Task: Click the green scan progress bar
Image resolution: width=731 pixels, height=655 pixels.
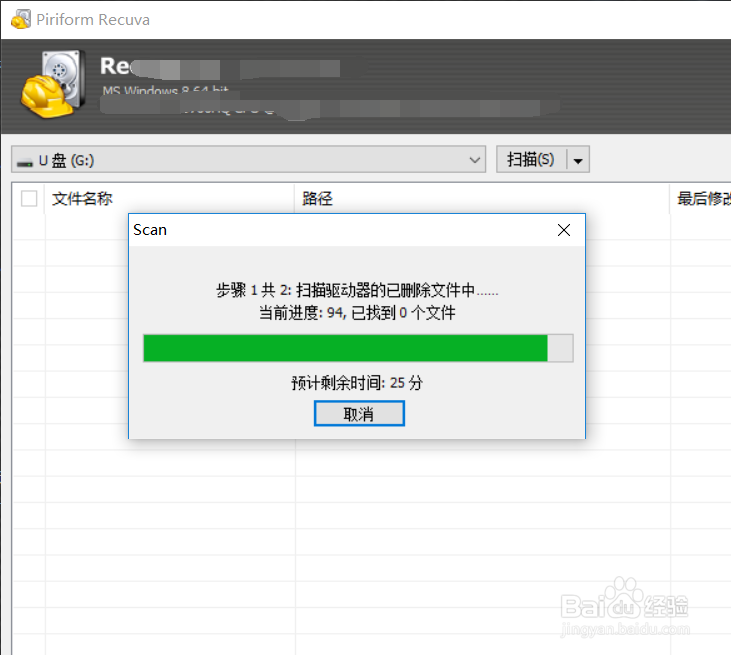Action: 358,348
